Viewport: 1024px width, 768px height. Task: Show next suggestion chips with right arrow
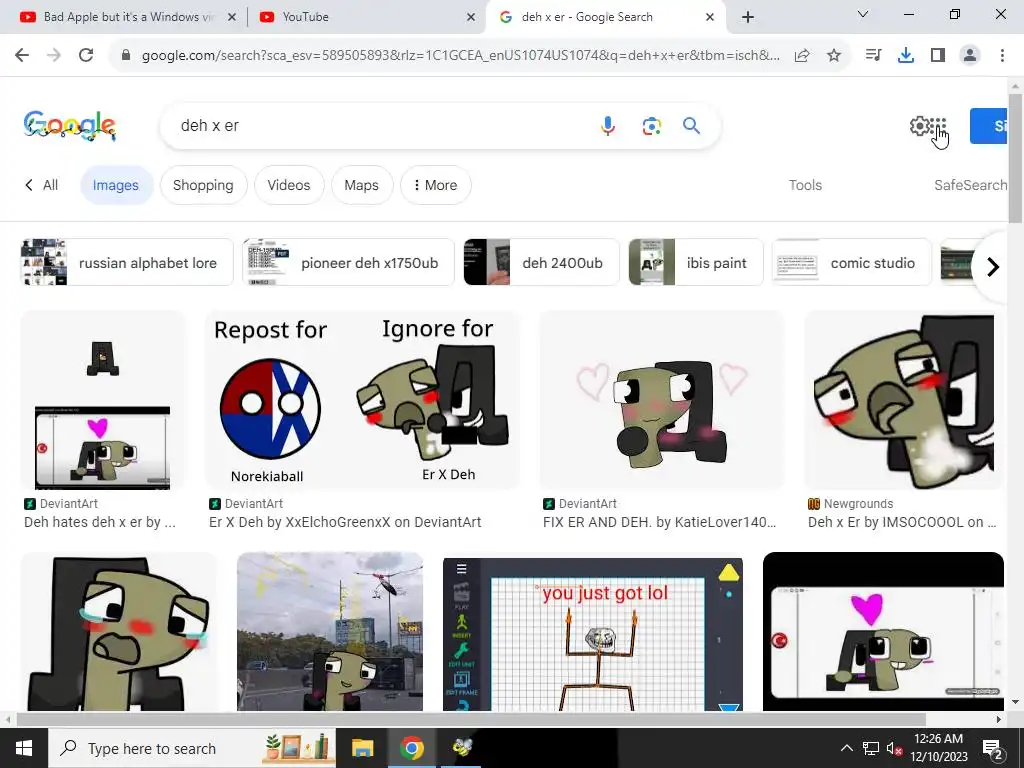pos(993,266)
